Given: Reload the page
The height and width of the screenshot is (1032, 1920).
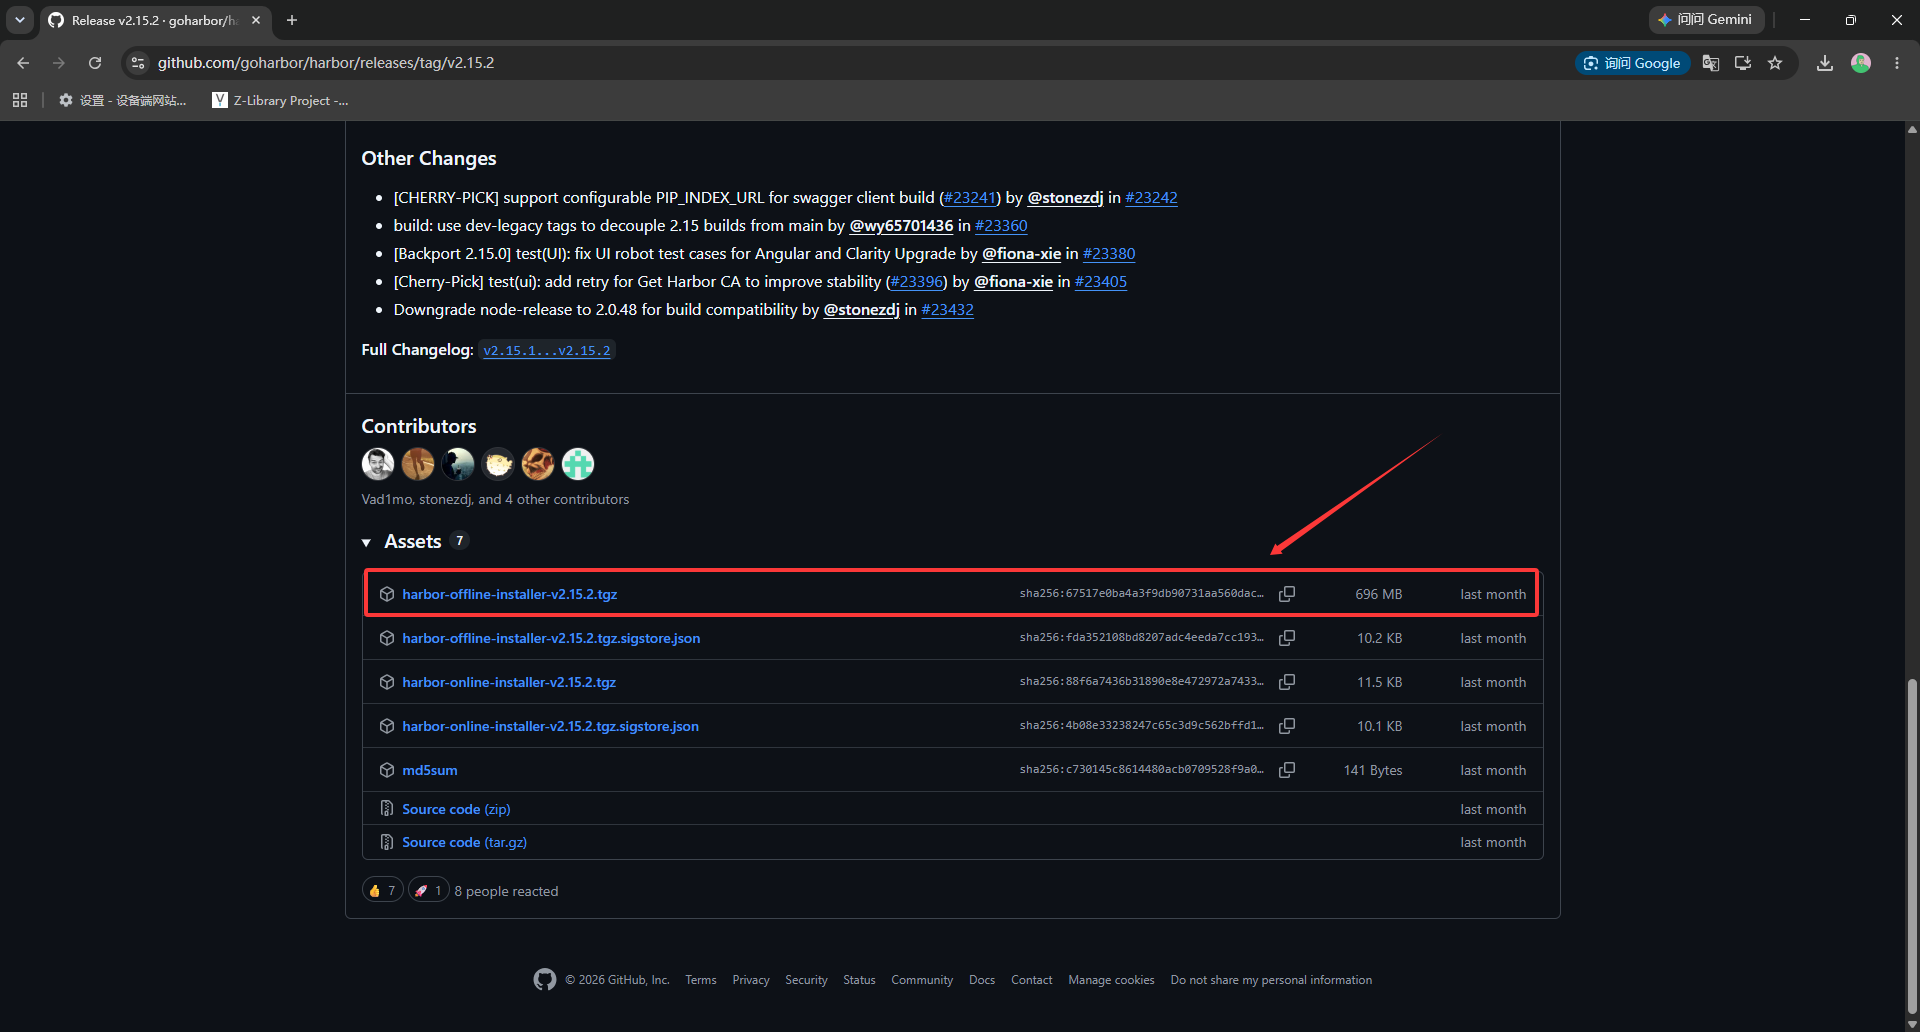Looking at the screenshot, I should click(95, 63).
